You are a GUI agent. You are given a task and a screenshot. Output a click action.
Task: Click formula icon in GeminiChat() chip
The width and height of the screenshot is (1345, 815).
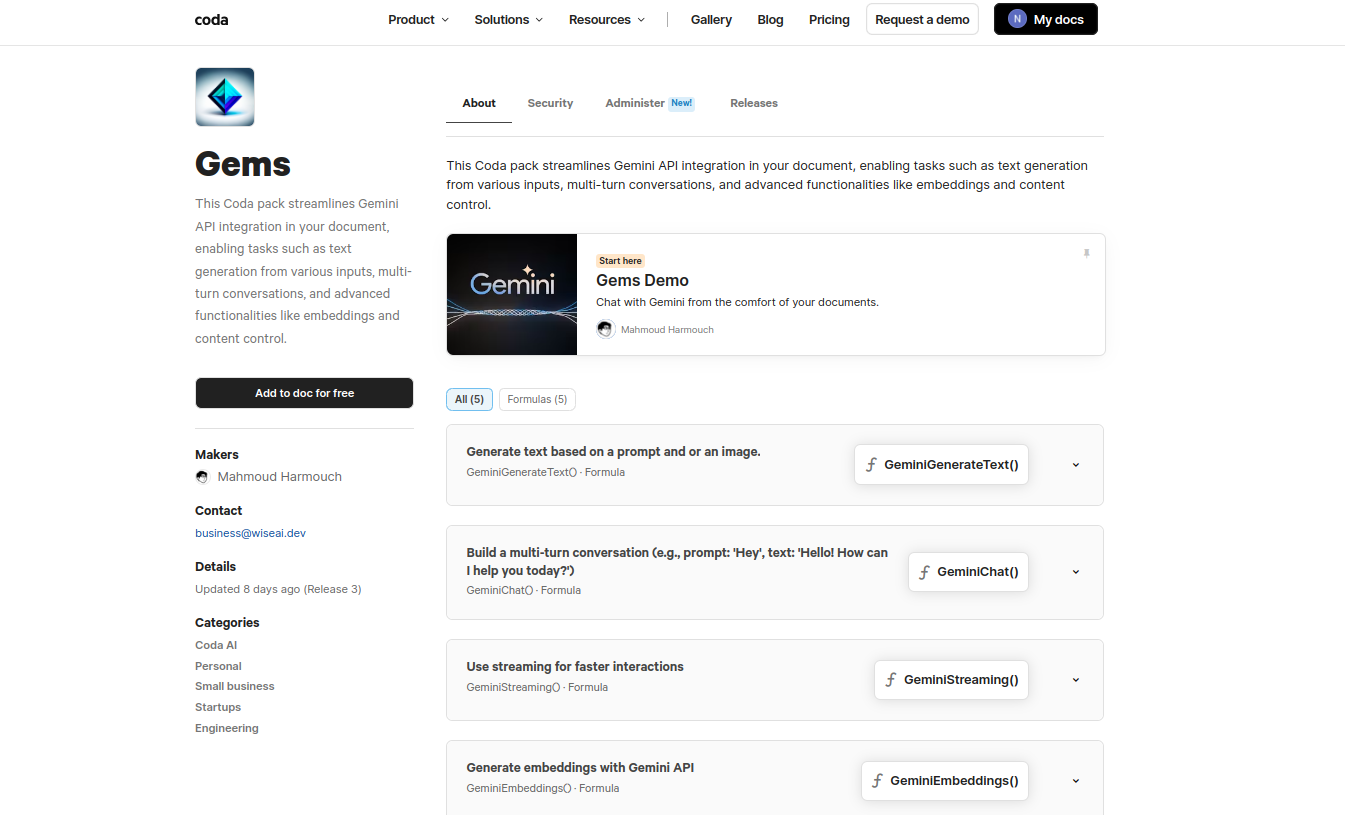pos(925,572)
